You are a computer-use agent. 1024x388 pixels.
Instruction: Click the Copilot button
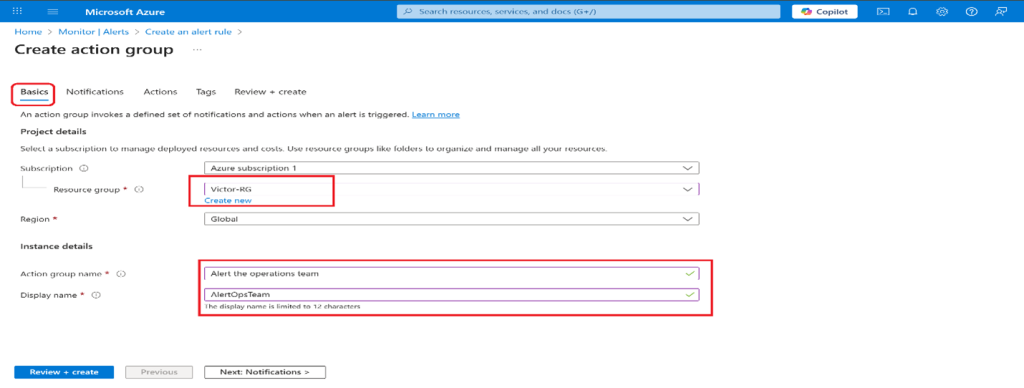tap(825, 12)
